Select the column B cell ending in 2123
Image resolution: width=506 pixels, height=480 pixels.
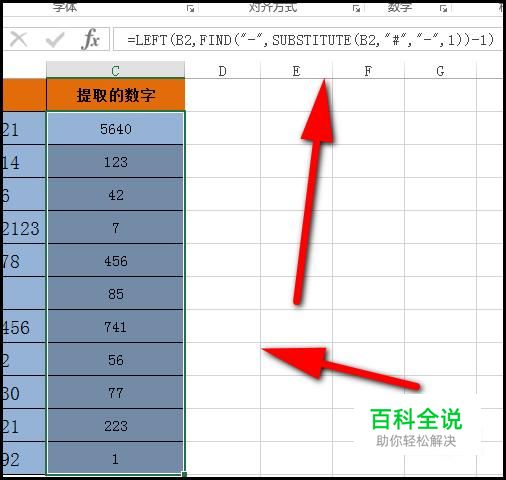click(24, 227)
